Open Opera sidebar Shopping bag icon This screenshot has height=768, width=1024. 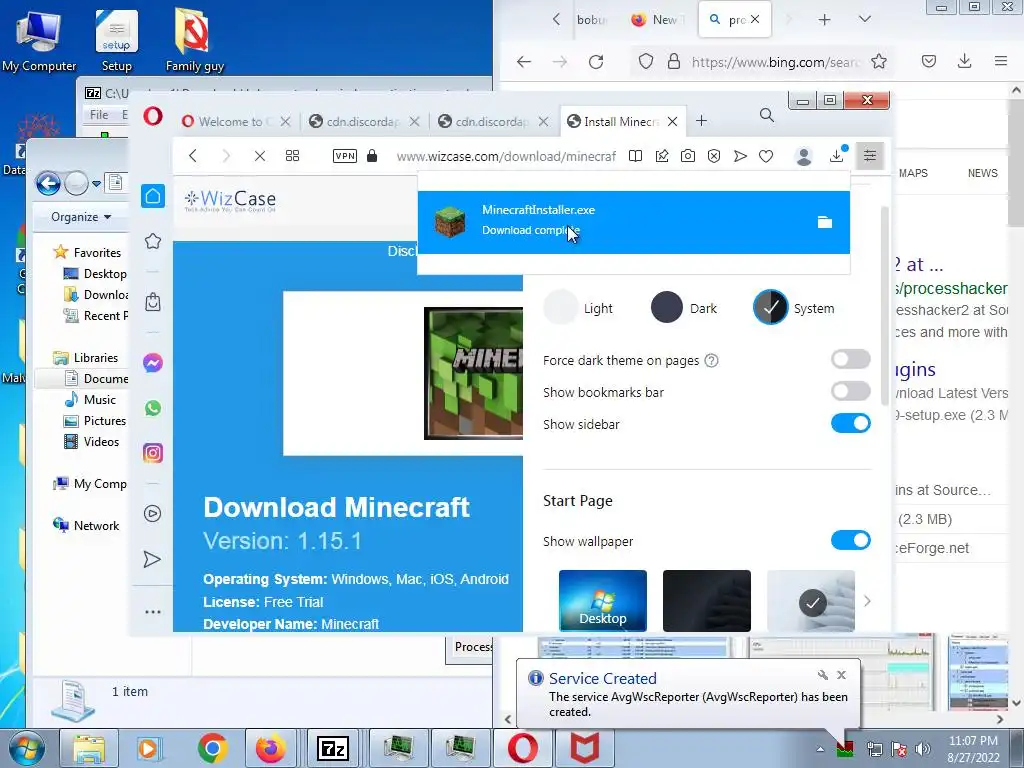[153, 302]
